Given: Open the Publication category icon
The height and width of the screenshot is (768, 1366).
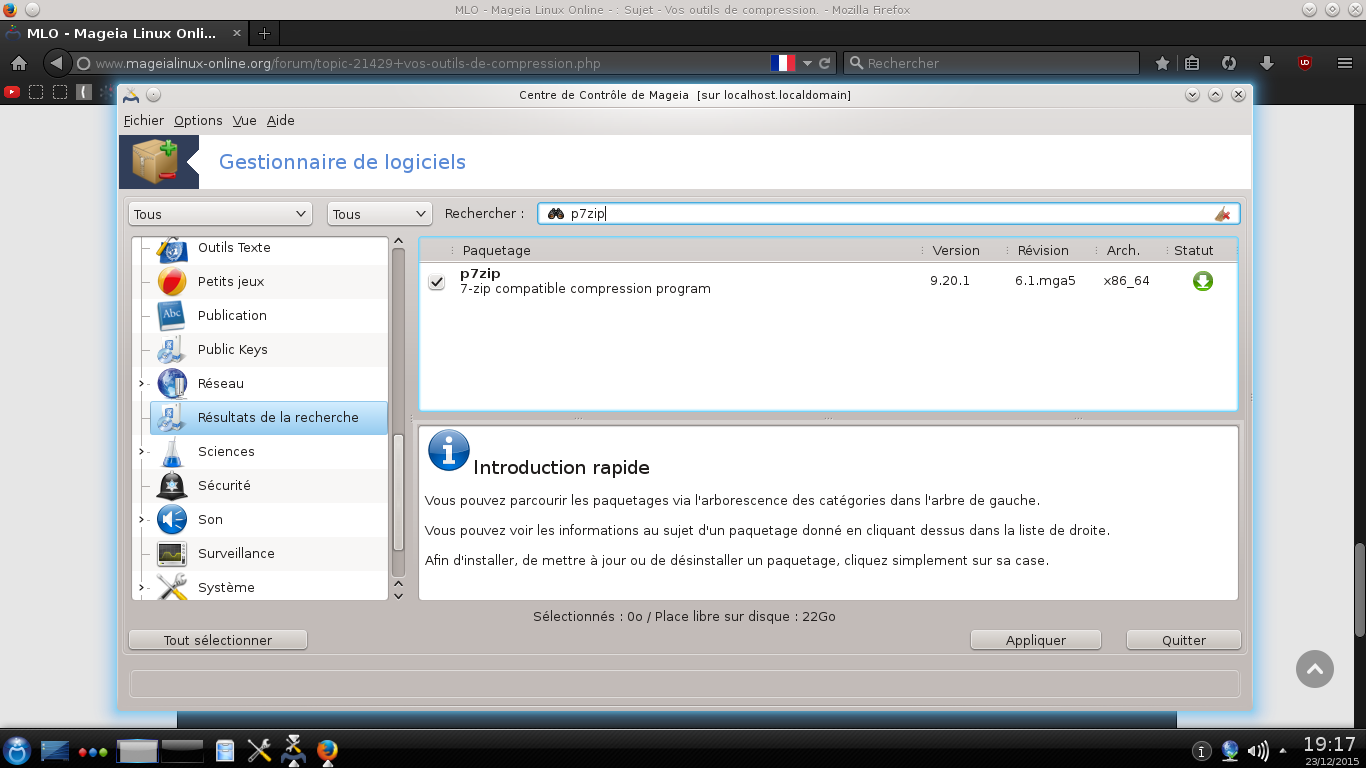Looking at the screenshot, I should [172, 315].
